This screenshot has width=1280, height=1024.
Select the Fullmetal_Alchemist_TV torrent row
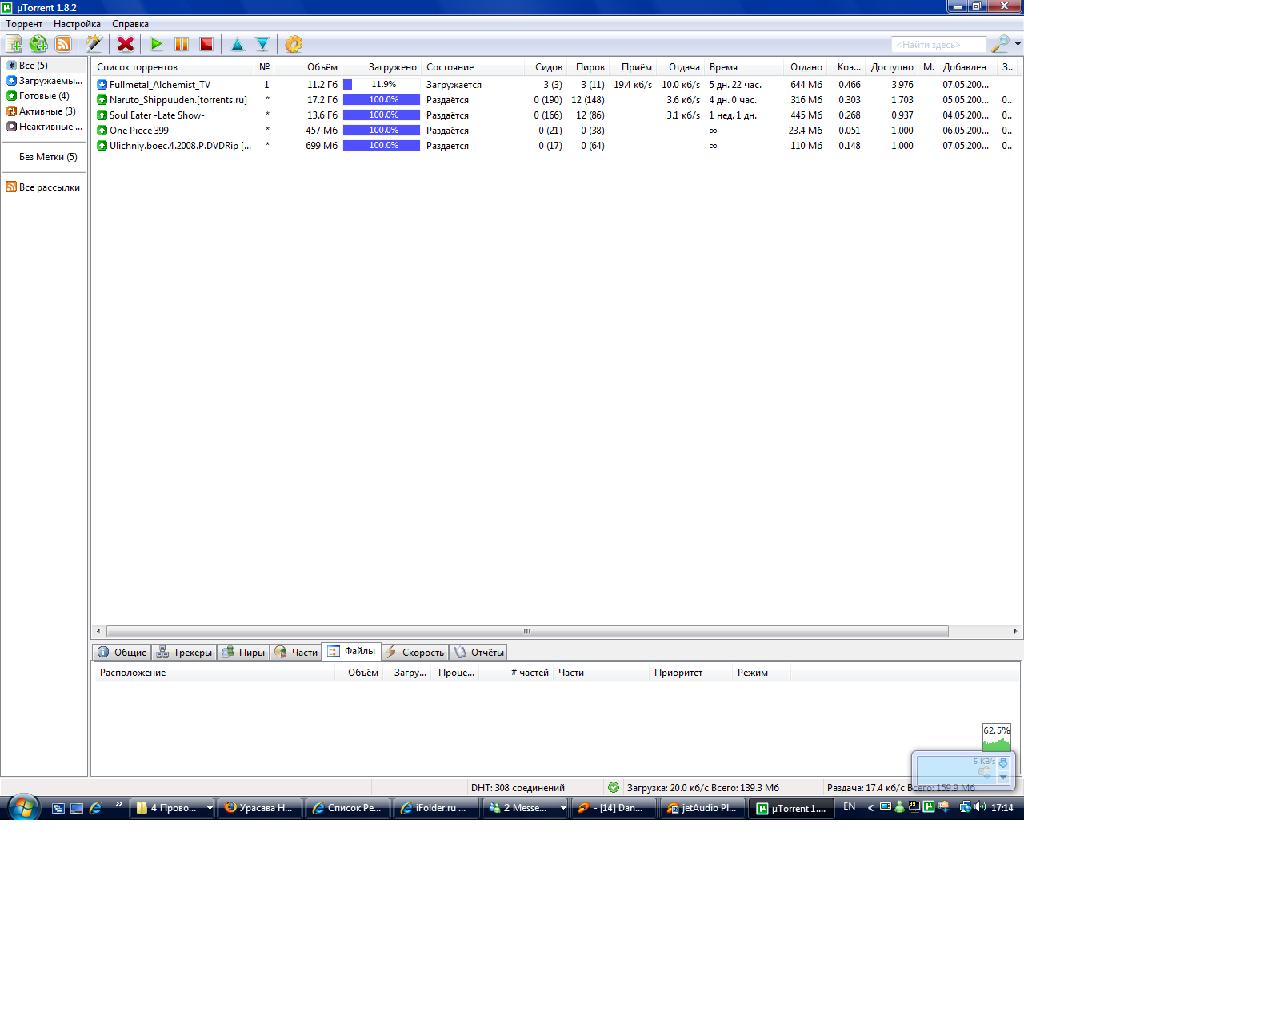pos(557,85)
